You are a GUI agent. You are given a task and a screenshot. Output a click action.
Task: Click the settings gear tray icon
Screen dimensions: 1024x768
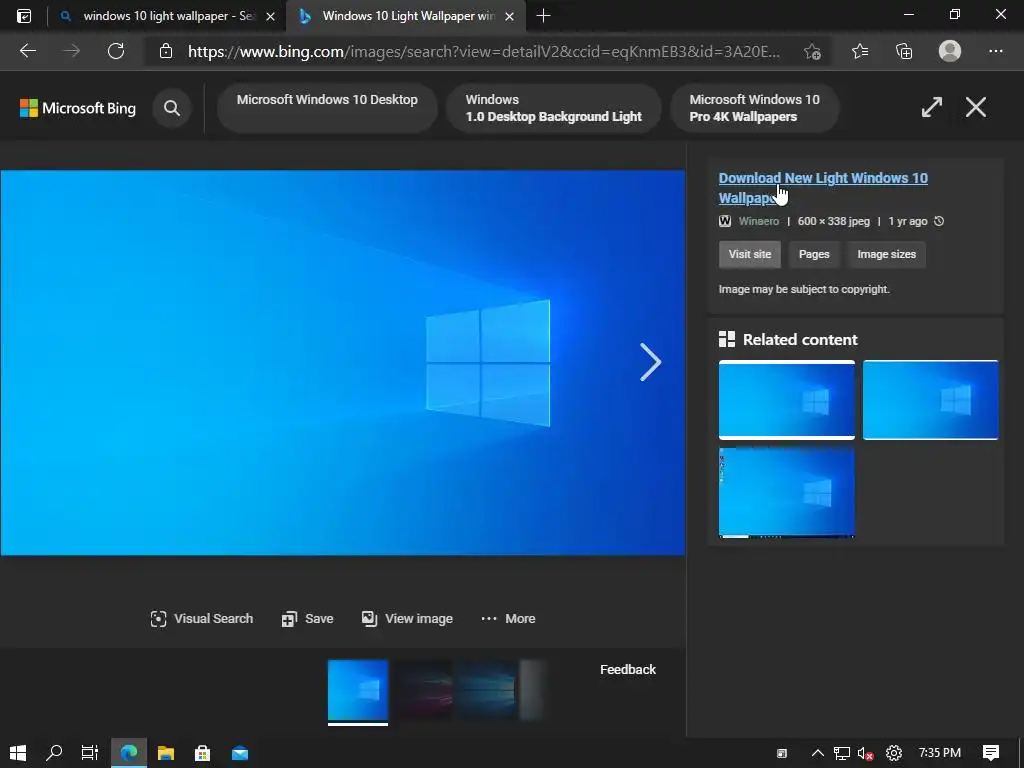click(x=894, y=753)
